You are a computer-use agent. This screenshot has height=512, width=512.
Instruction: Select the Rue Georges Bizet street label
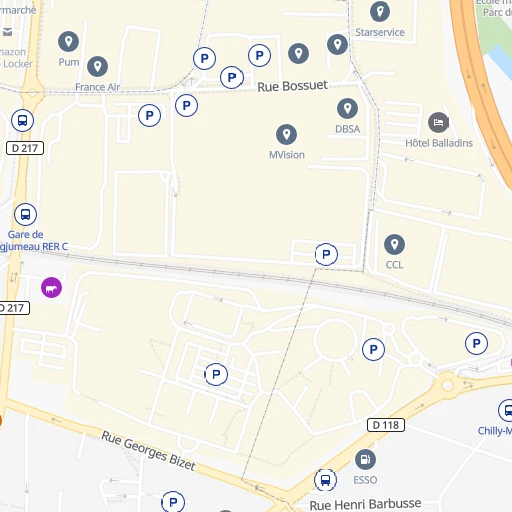click(149, 450)
